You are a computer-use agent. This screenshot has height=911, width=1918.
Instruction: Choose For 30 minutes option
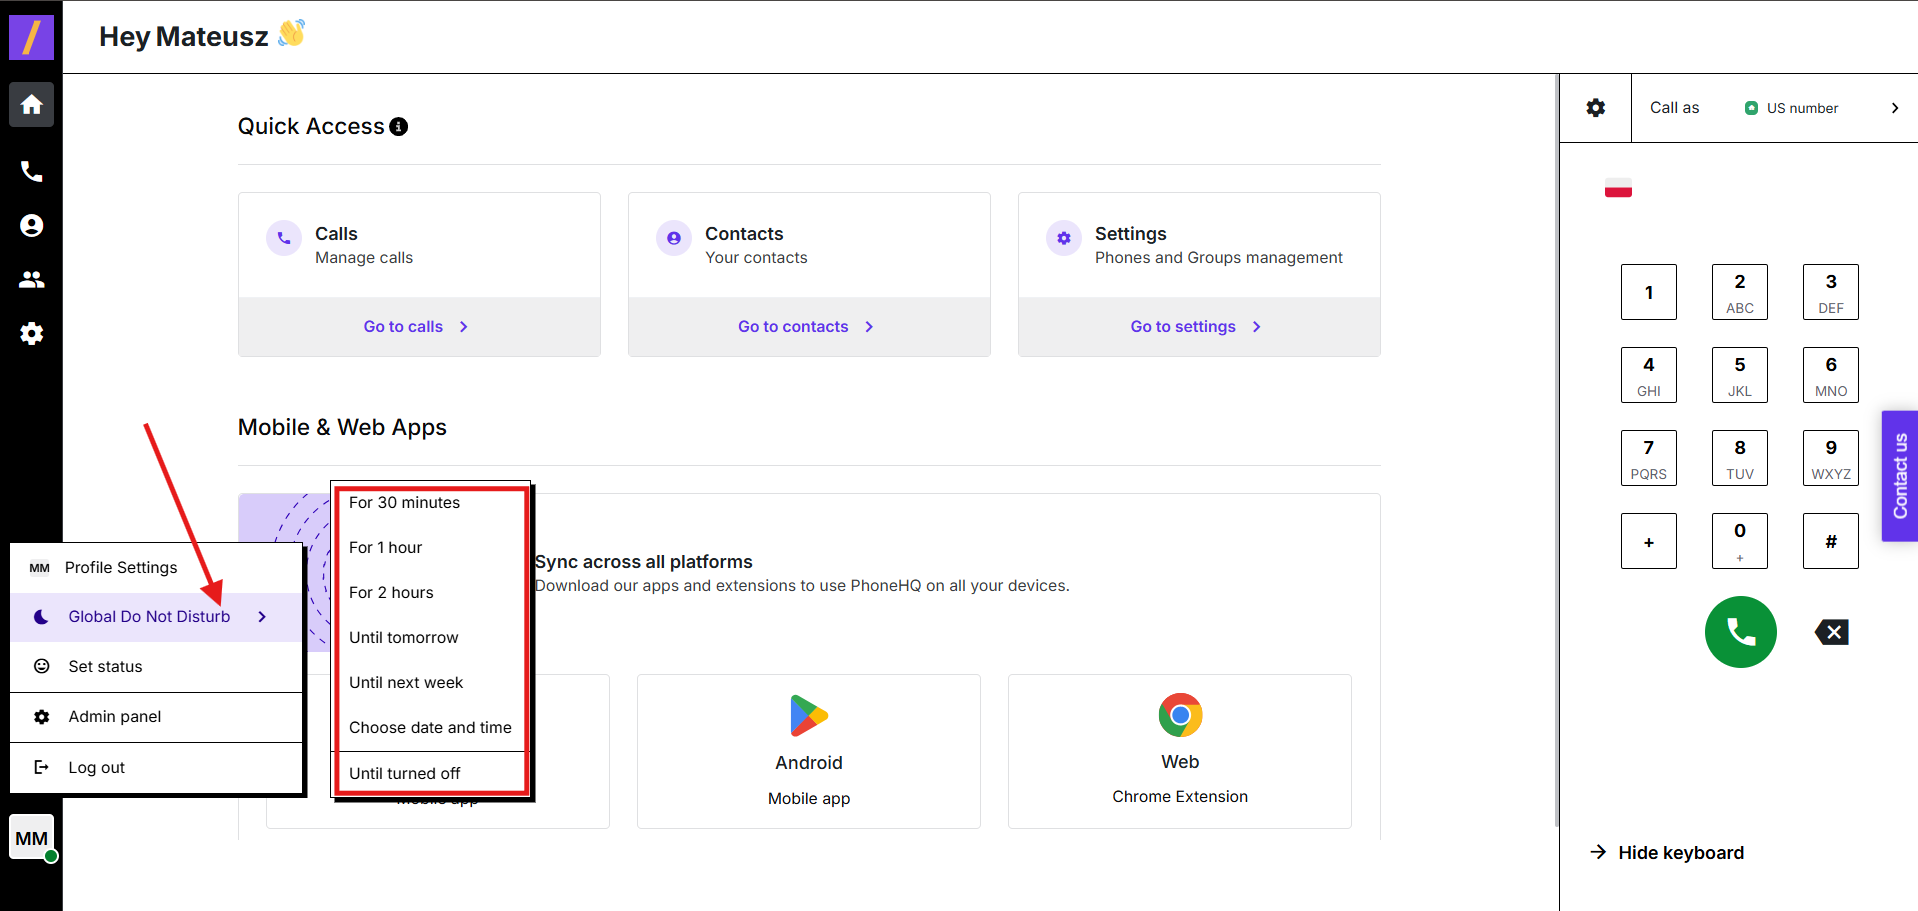pos(430,503)
